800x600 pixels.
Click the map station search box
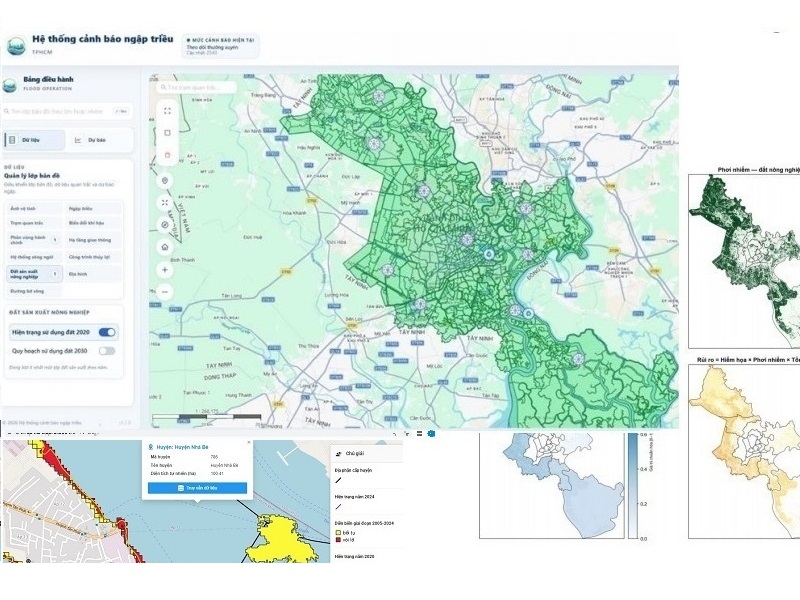196,87
